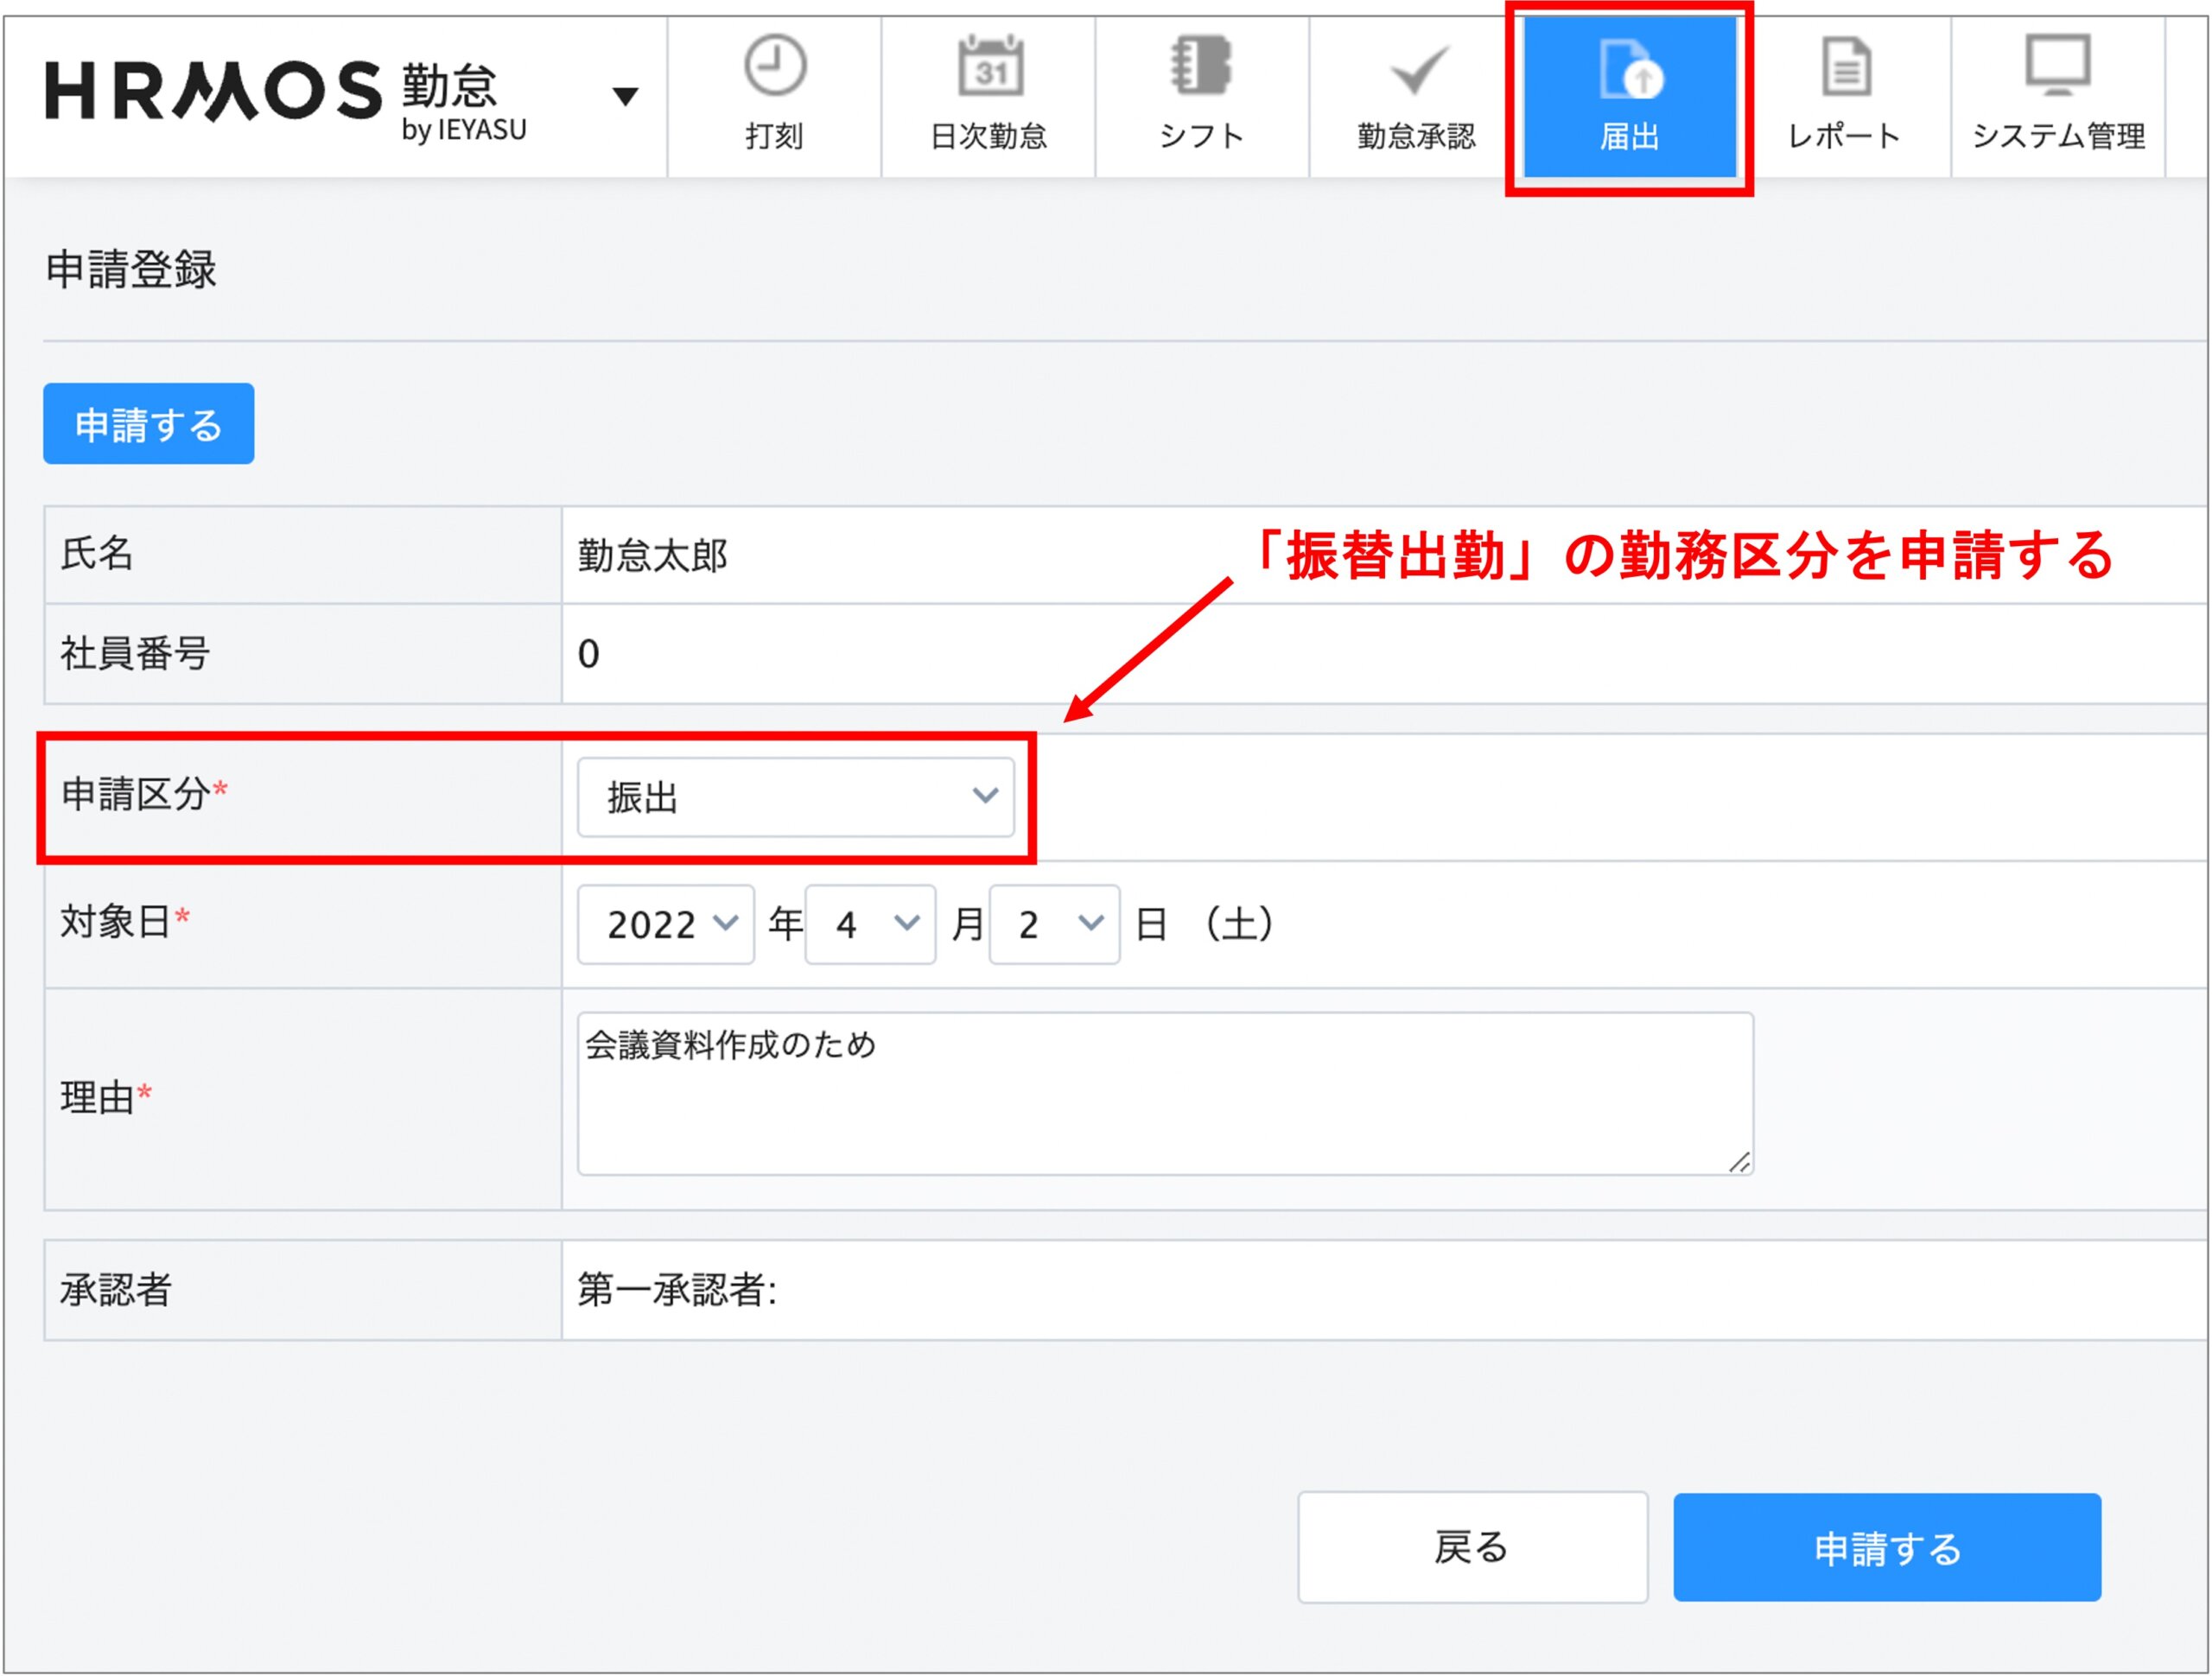The height and width of the screenshot is (1676, 2212).
Task: Open the 日次勤怠 calendar icon
Action: pos(989,66)
